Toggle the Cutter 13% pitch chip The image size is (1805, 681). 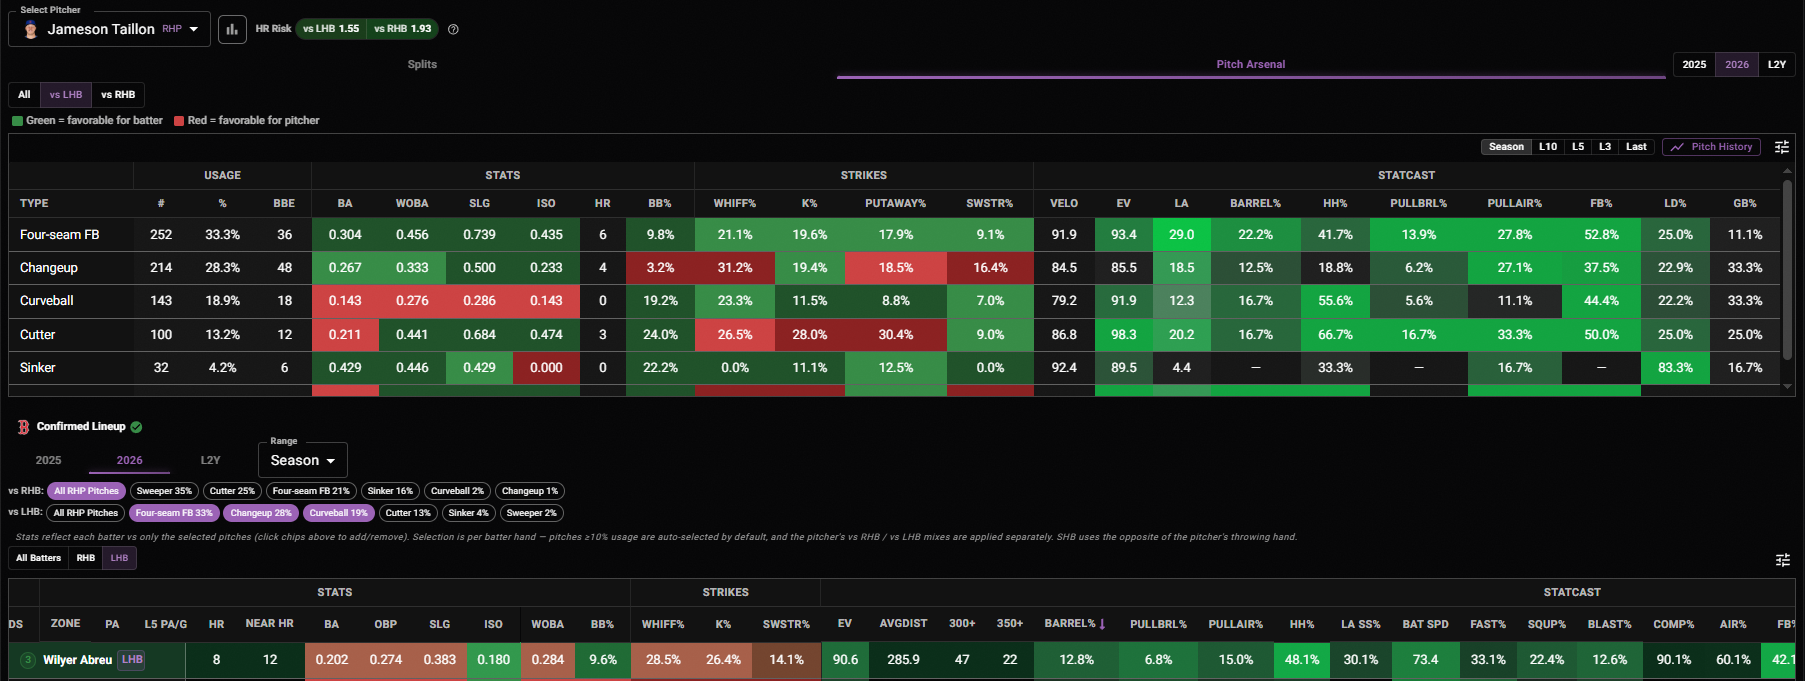coord(408,513)
